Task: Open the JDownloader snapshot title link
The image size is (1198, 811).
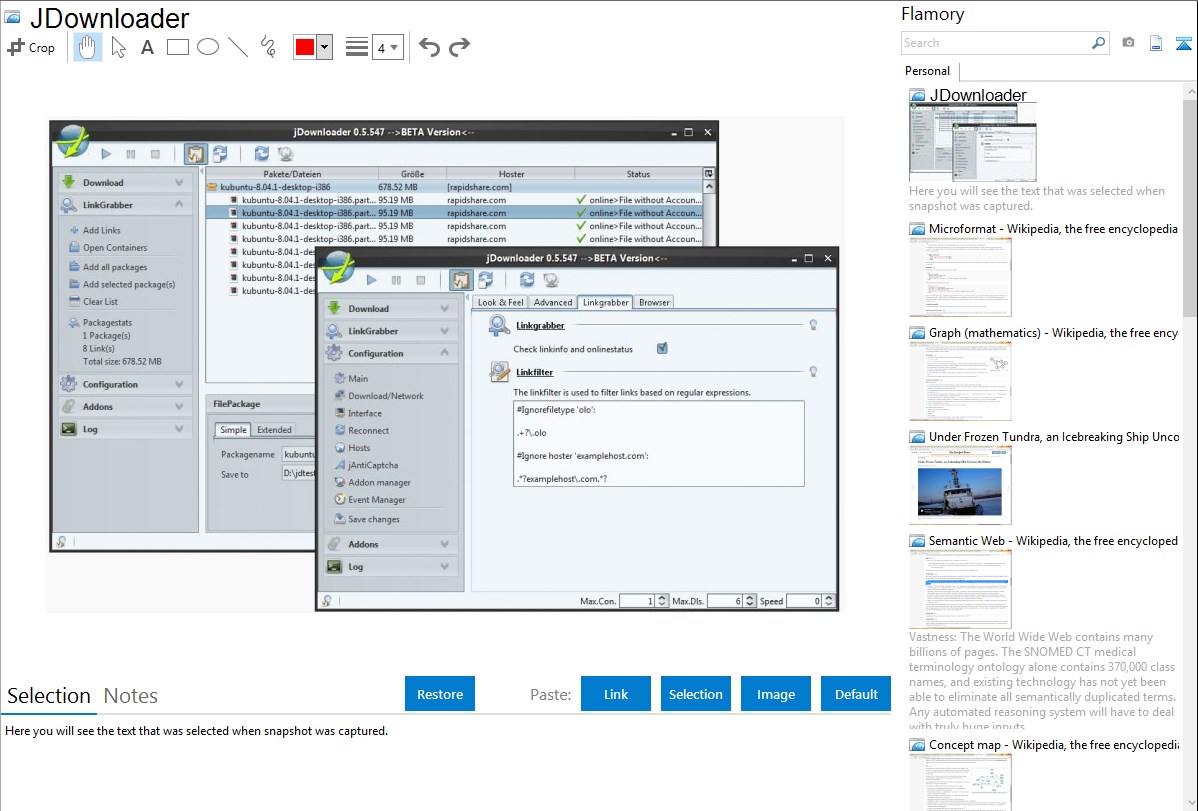Action: (978, 96)
